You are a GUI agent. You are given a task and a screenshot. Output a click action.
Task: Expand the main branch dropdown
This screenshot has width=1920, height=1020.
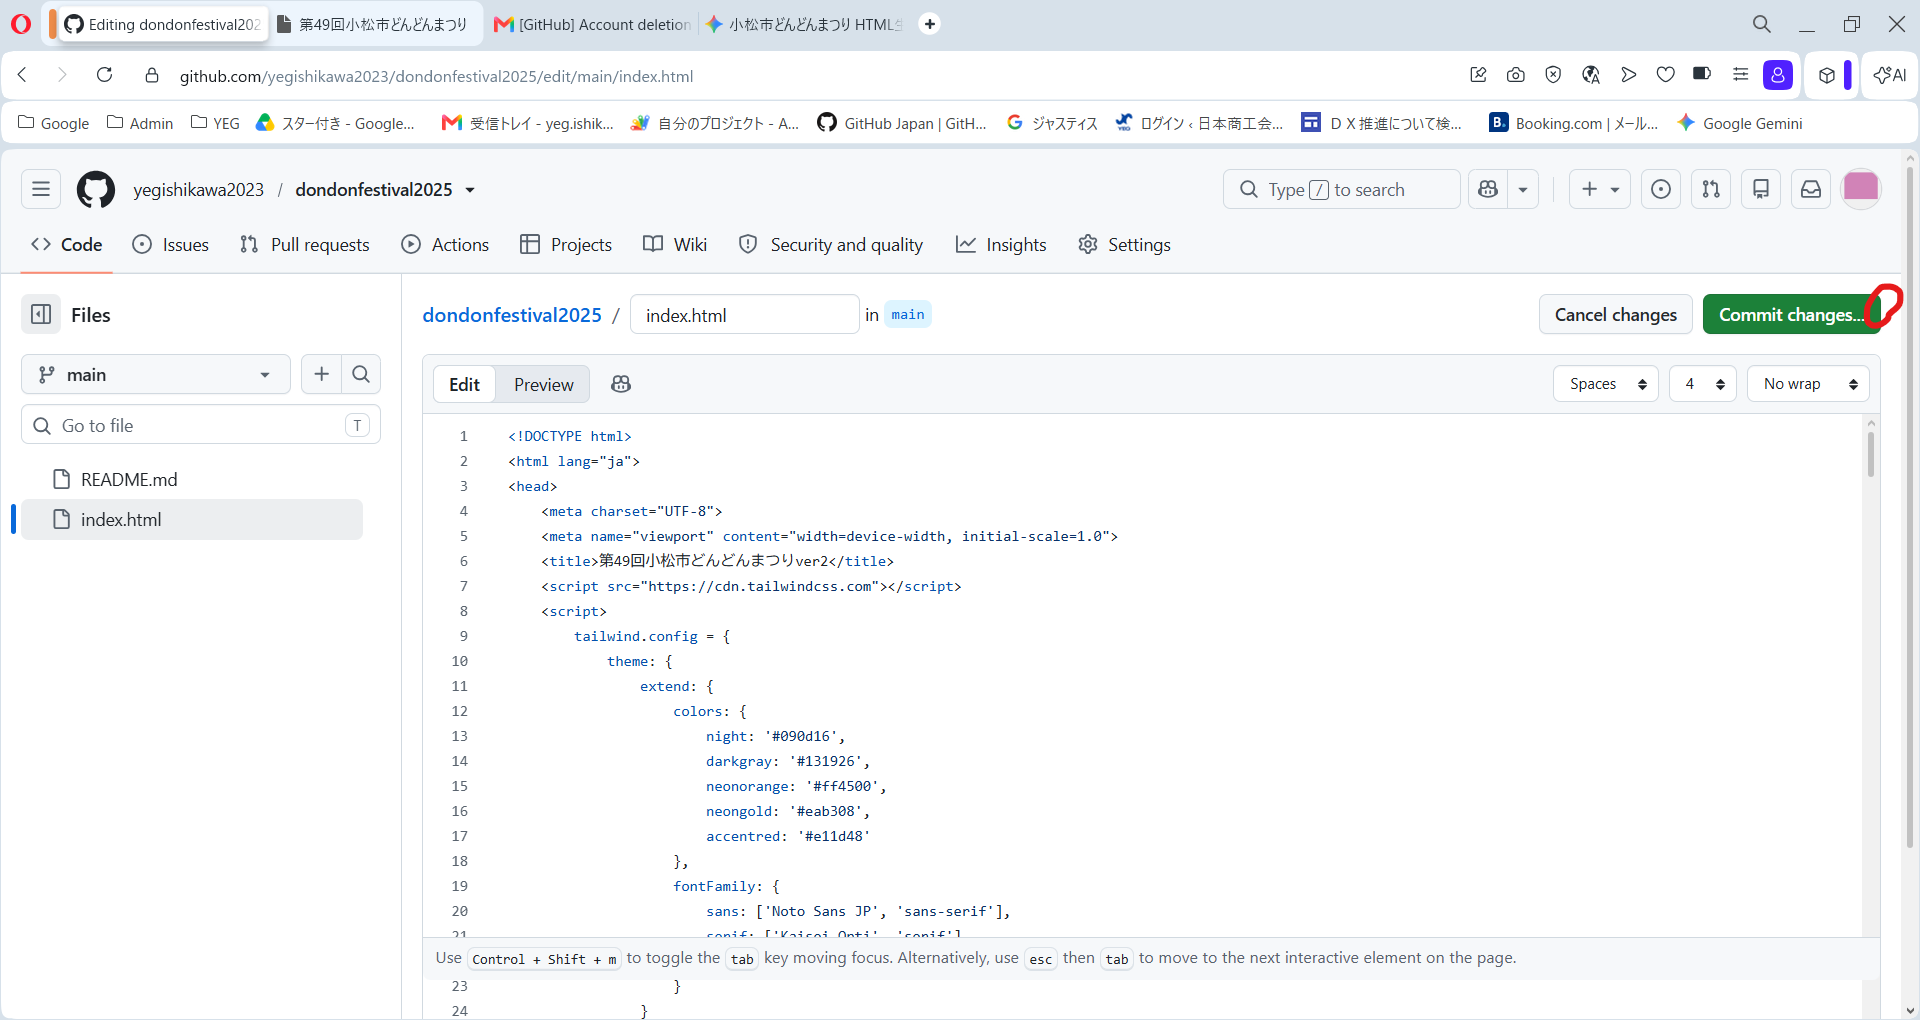pos(156,374)
